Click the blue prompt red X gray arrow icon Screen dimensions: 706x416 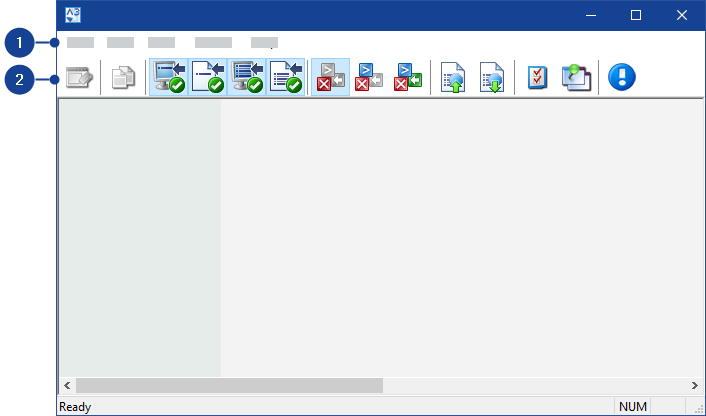coord(369,78)
